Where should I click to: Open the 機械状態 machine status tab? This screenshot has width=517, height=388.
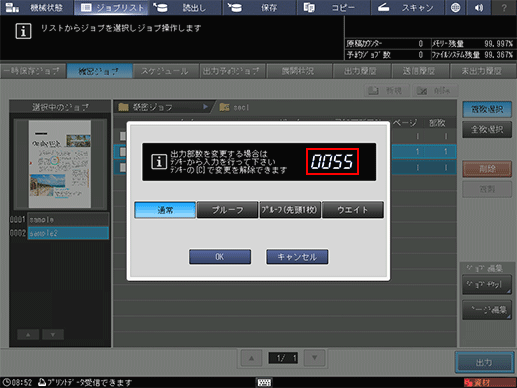[36, 7]
